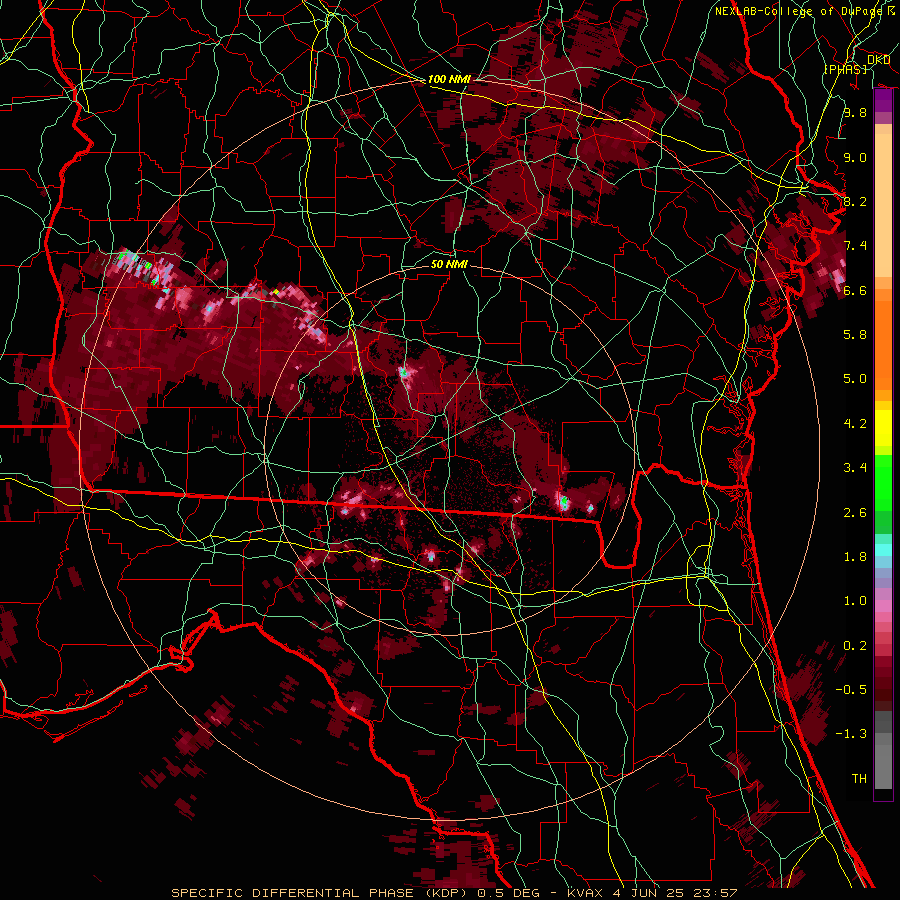900x900 pixels.
Task: Click the 0.2 legend value
Action: point(855,646)
